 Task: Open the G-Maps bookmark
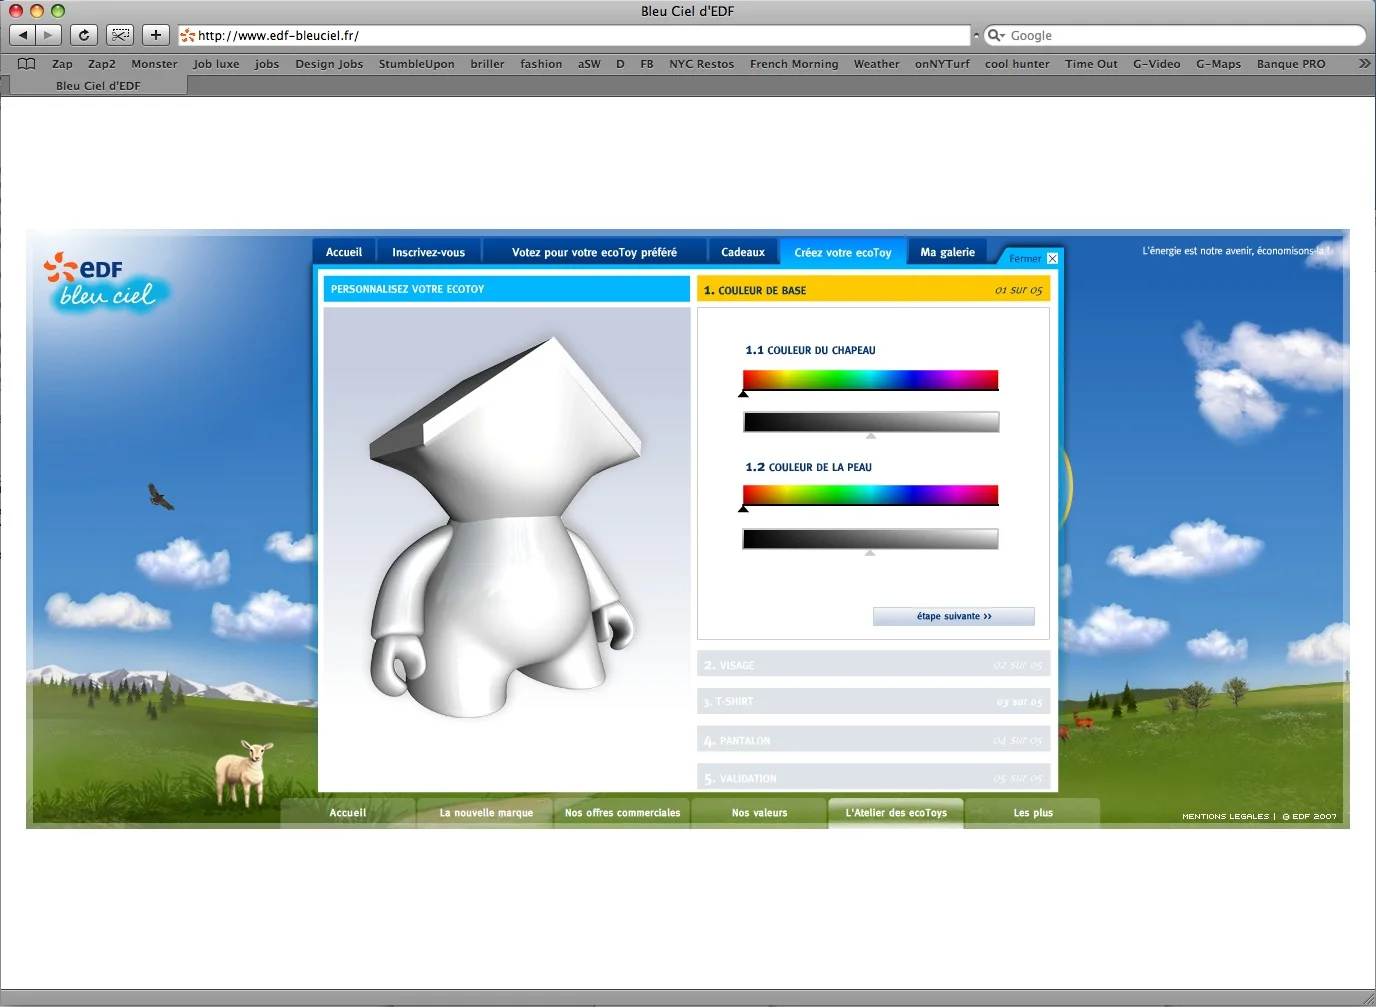click(1218, 64)
